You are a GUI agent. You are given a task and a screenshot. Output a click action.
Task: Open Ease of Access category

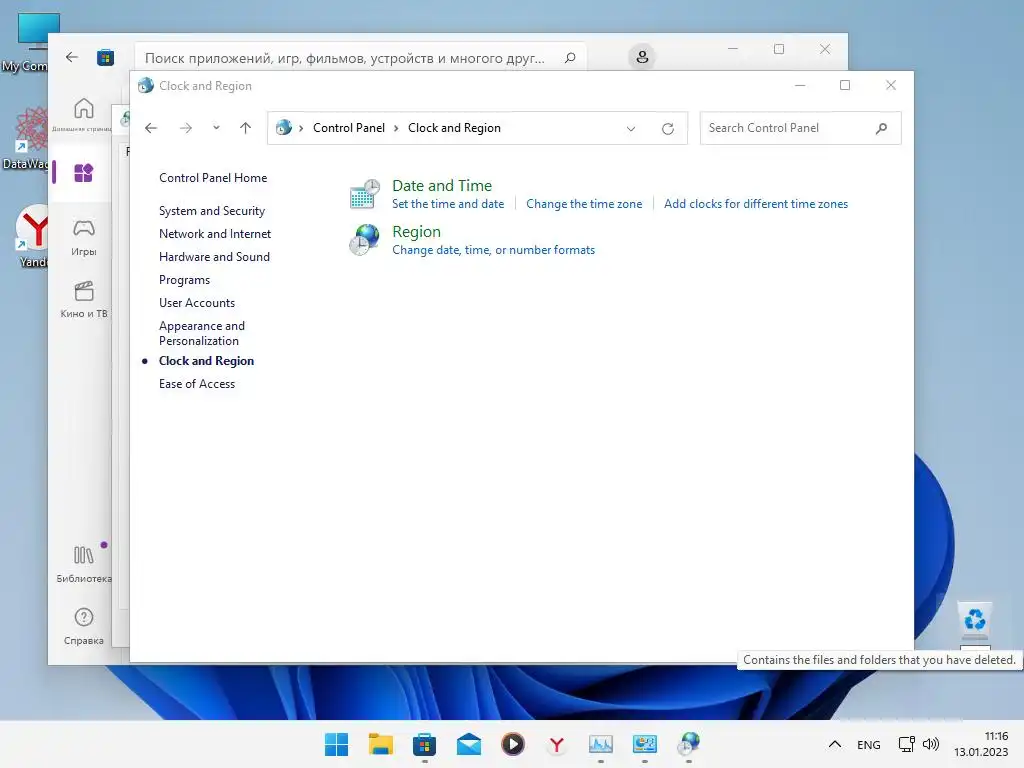[197, 384]
